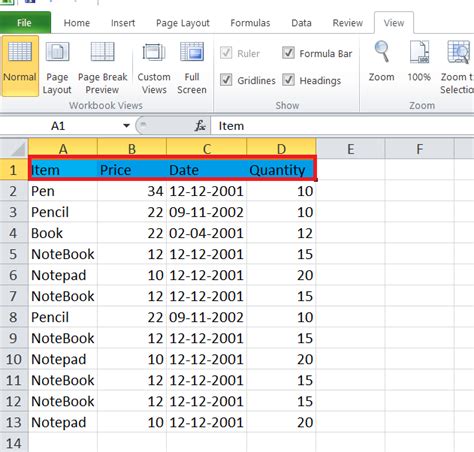The width and height of the screenshot is (474, 452).
Task: Click the Select All corner triangle
Action: (14, 149)
